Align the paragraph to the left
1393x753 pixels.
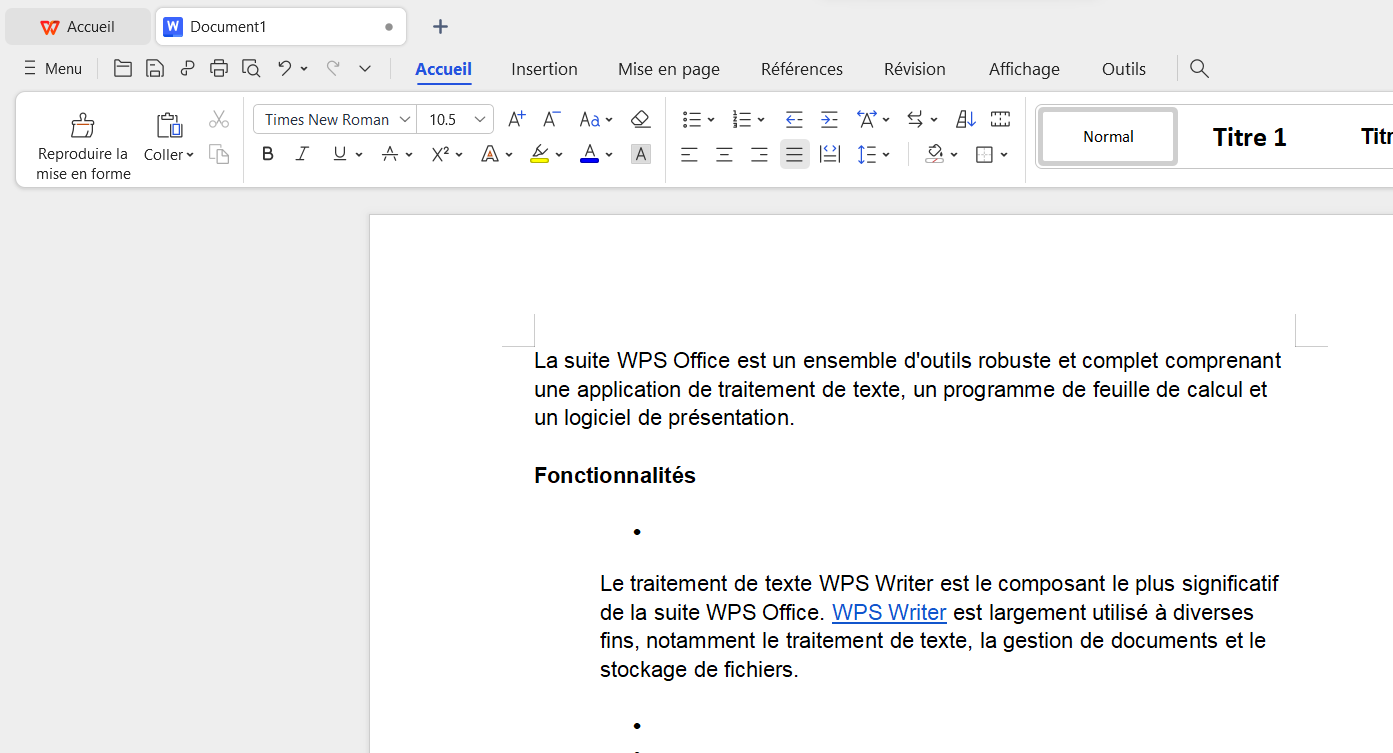pos(689,154)
